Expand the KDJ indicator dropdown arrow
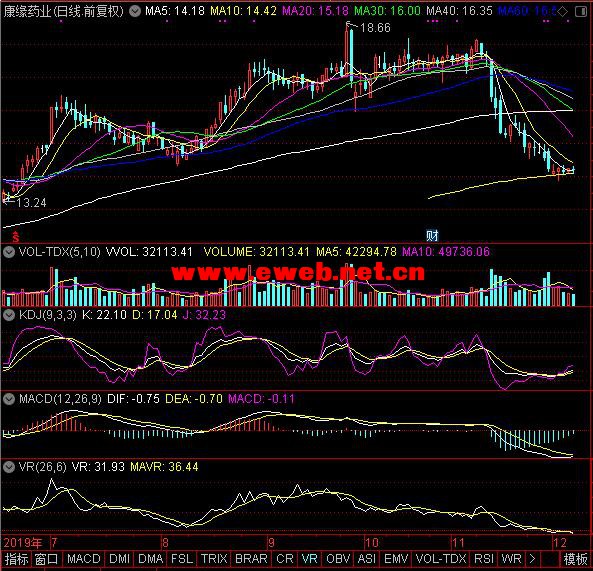The height and width of the screenshot is (571, 593). (x=9, y=315)
